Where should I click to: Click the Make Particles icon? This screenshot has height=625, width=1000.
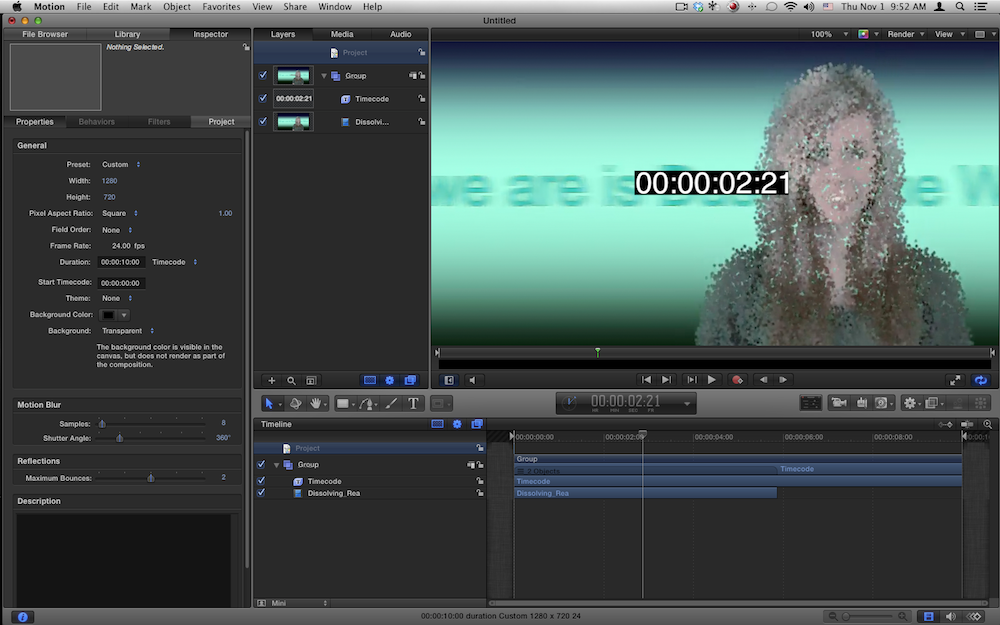point(958,402)
